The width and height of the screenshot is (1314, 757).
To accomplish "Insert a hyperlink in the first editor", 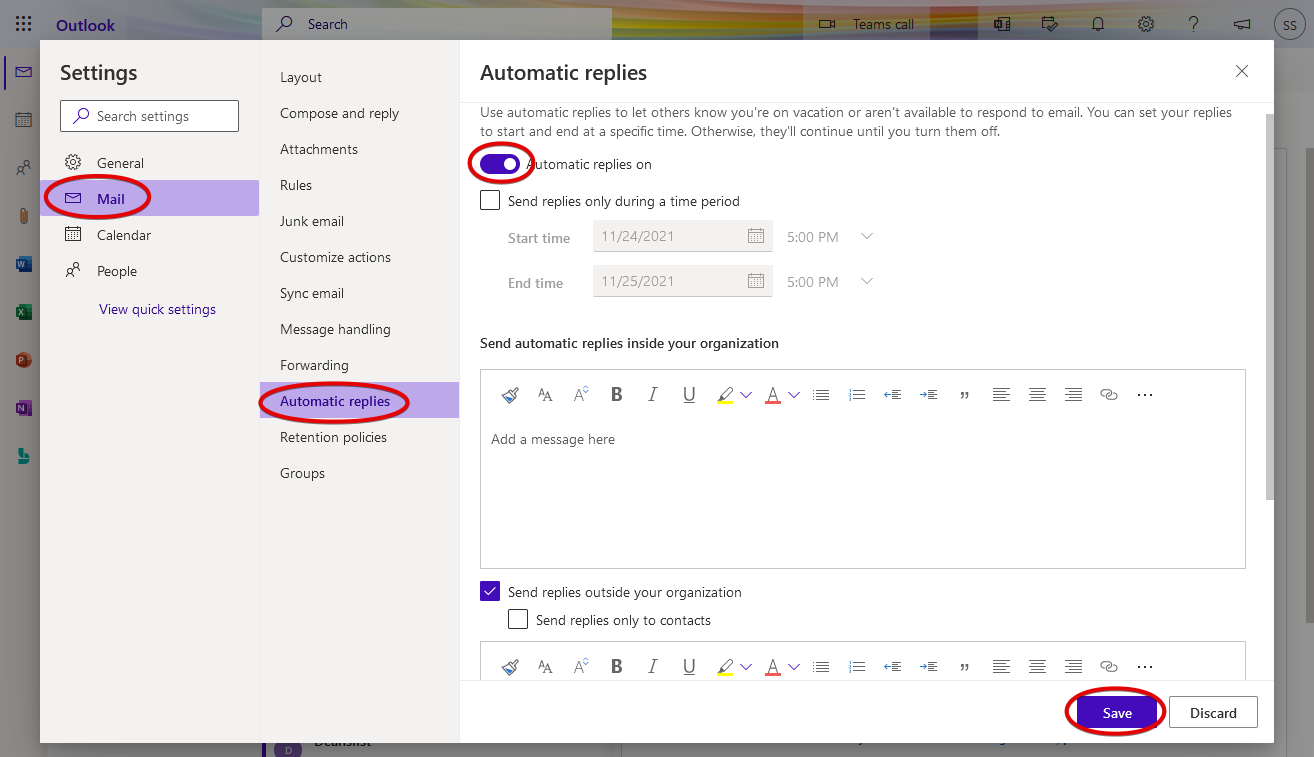I will click(x=1108, y=395).
